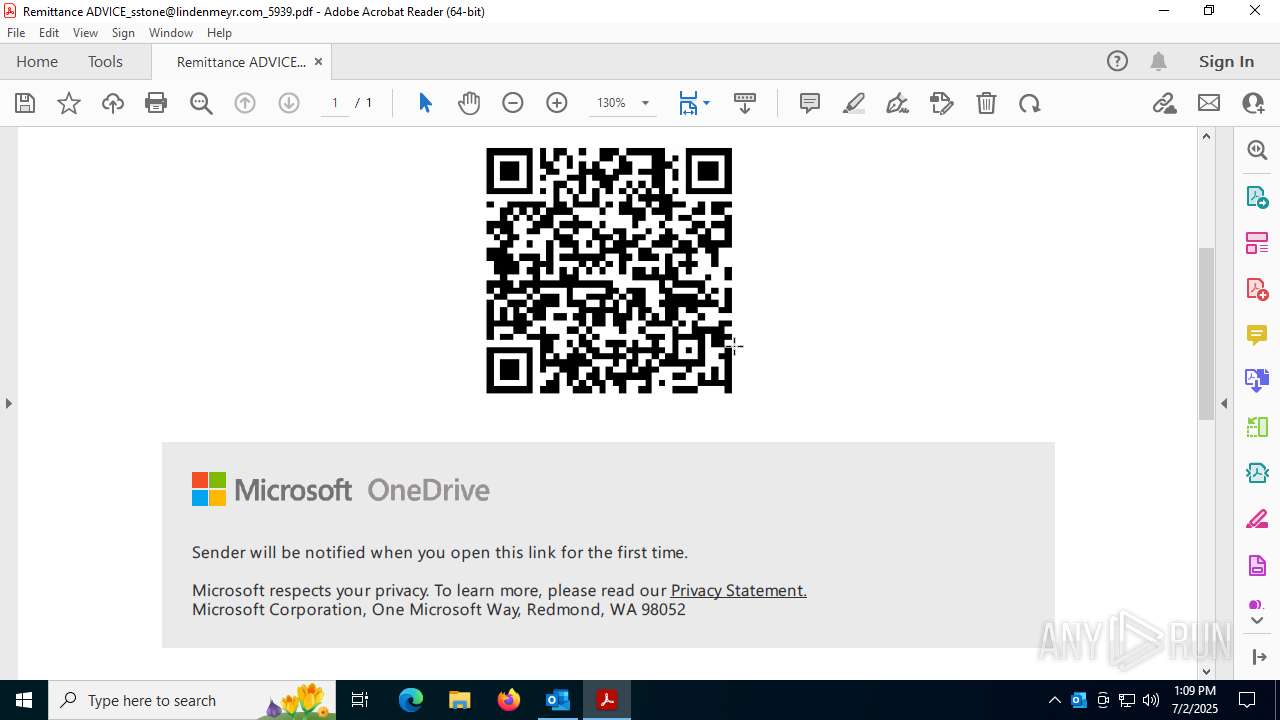1280x720 pixels.
Task: Open the pink Fill & Sign tool in right pane
Action: click(x=1257, y=520)
